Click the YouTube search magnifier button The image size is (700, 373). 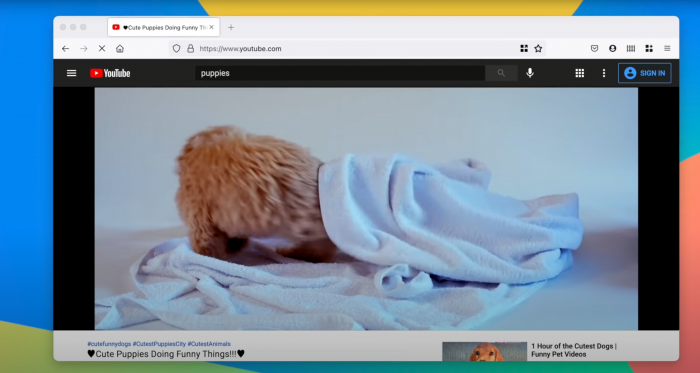coord(501,73)
